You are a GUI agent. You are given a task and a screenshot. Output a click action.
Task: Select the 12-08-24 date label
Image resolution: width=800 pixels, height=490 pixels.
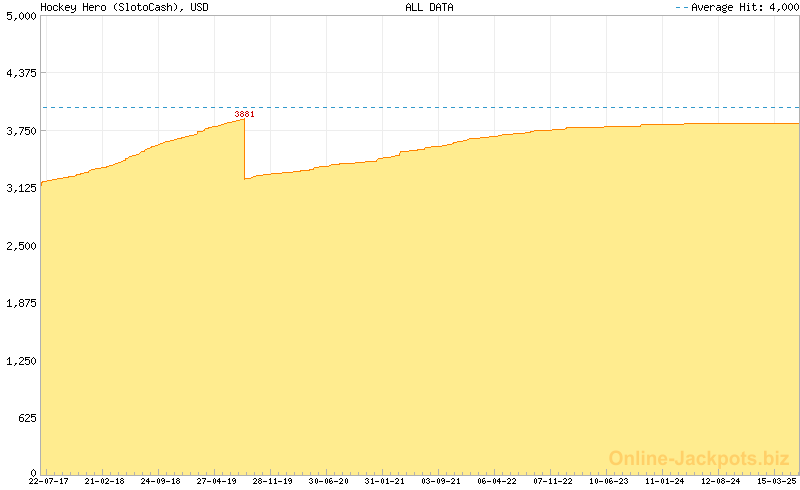pos(721,481)
